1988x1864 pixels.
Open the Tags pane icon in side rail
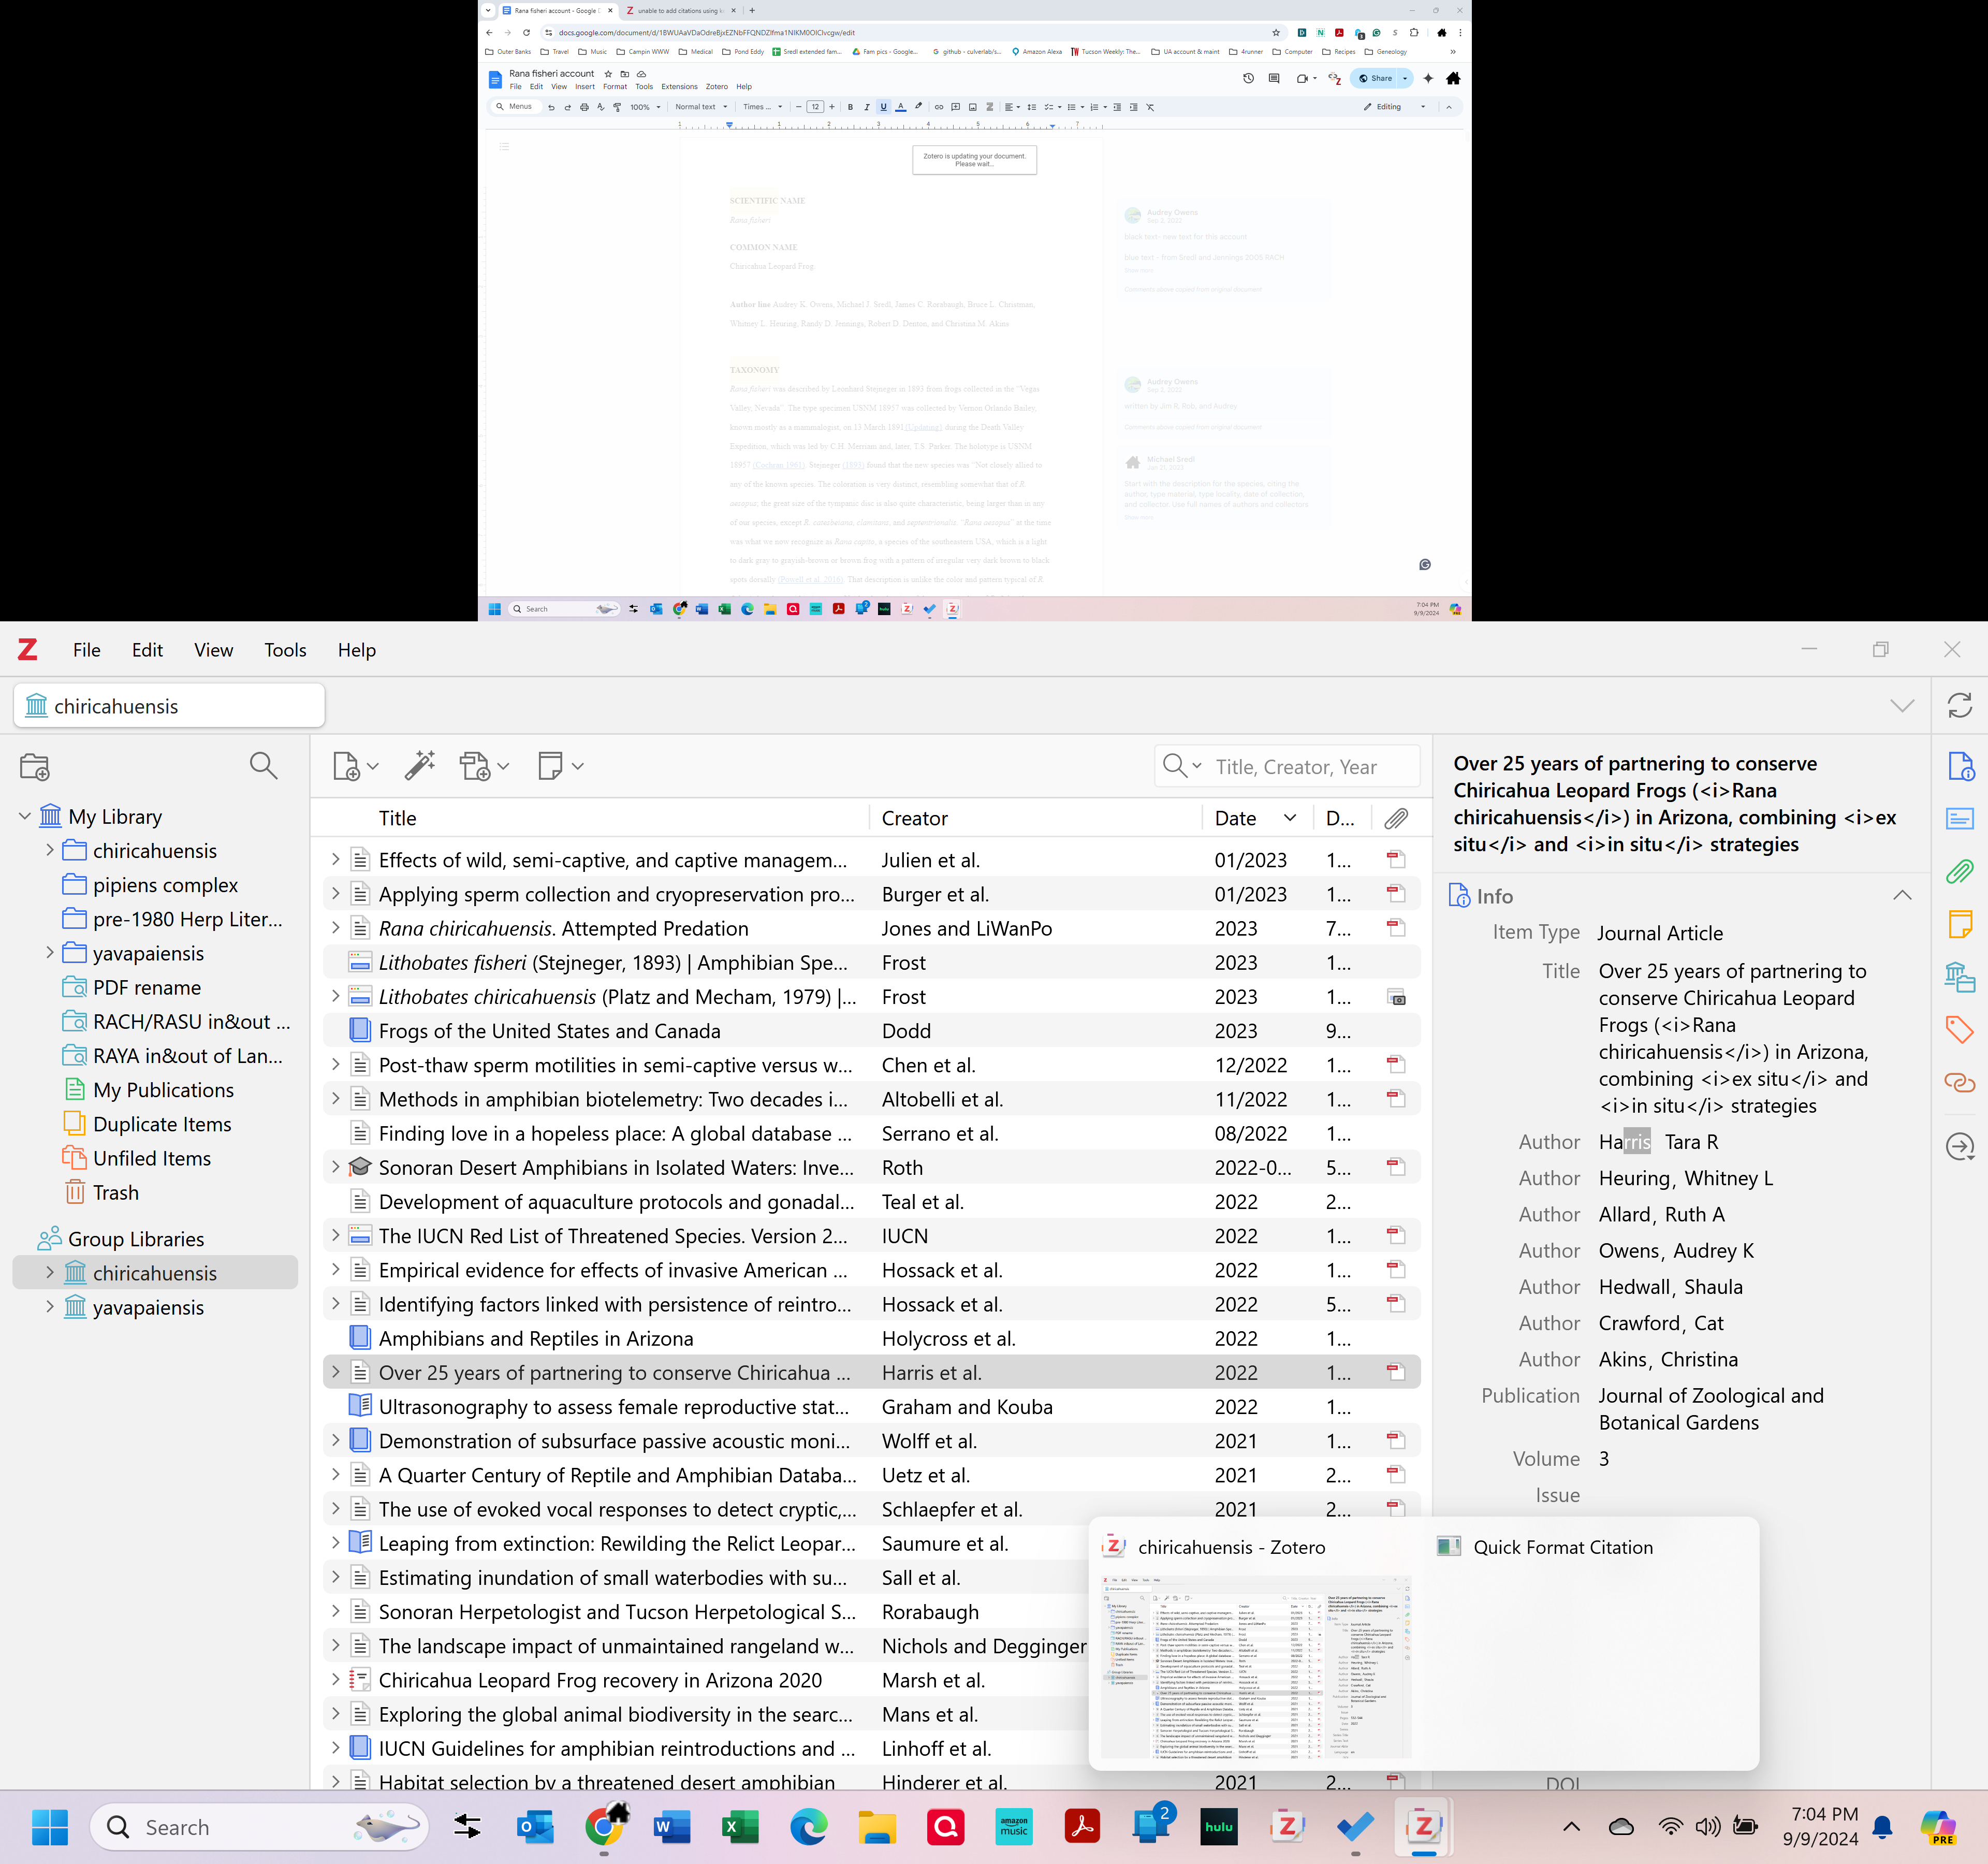pyautogui.click(x=1959, y=1029)
